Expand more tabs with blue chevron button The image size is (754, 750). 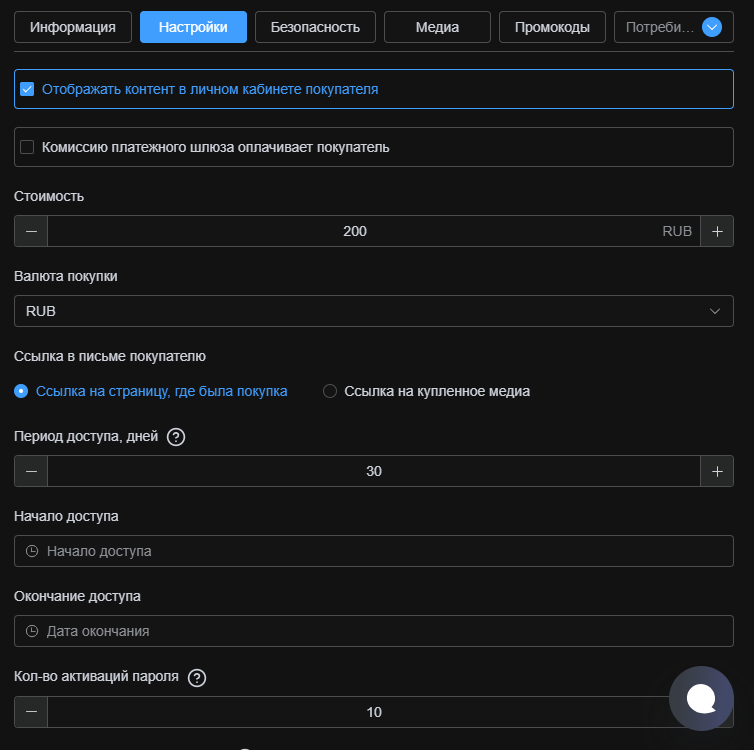712,27
